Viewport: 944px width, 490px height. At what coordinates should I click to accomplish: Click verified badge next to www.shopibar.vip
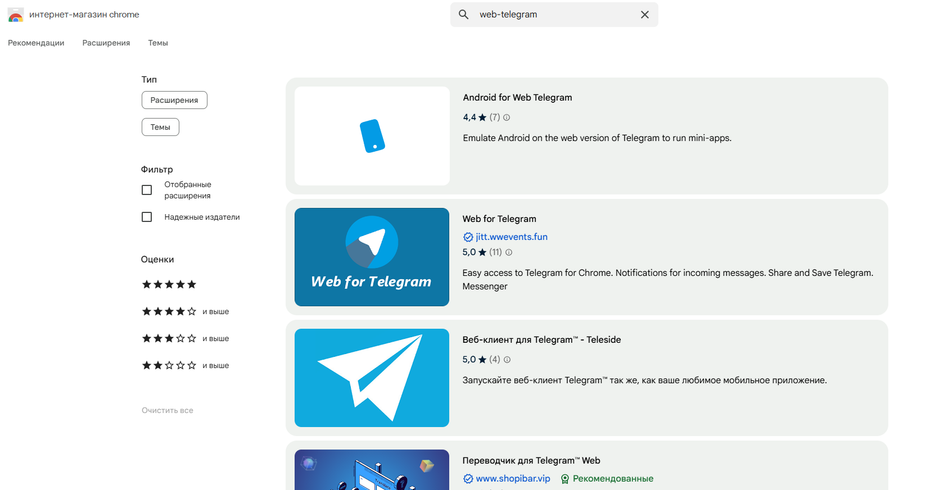468,479
